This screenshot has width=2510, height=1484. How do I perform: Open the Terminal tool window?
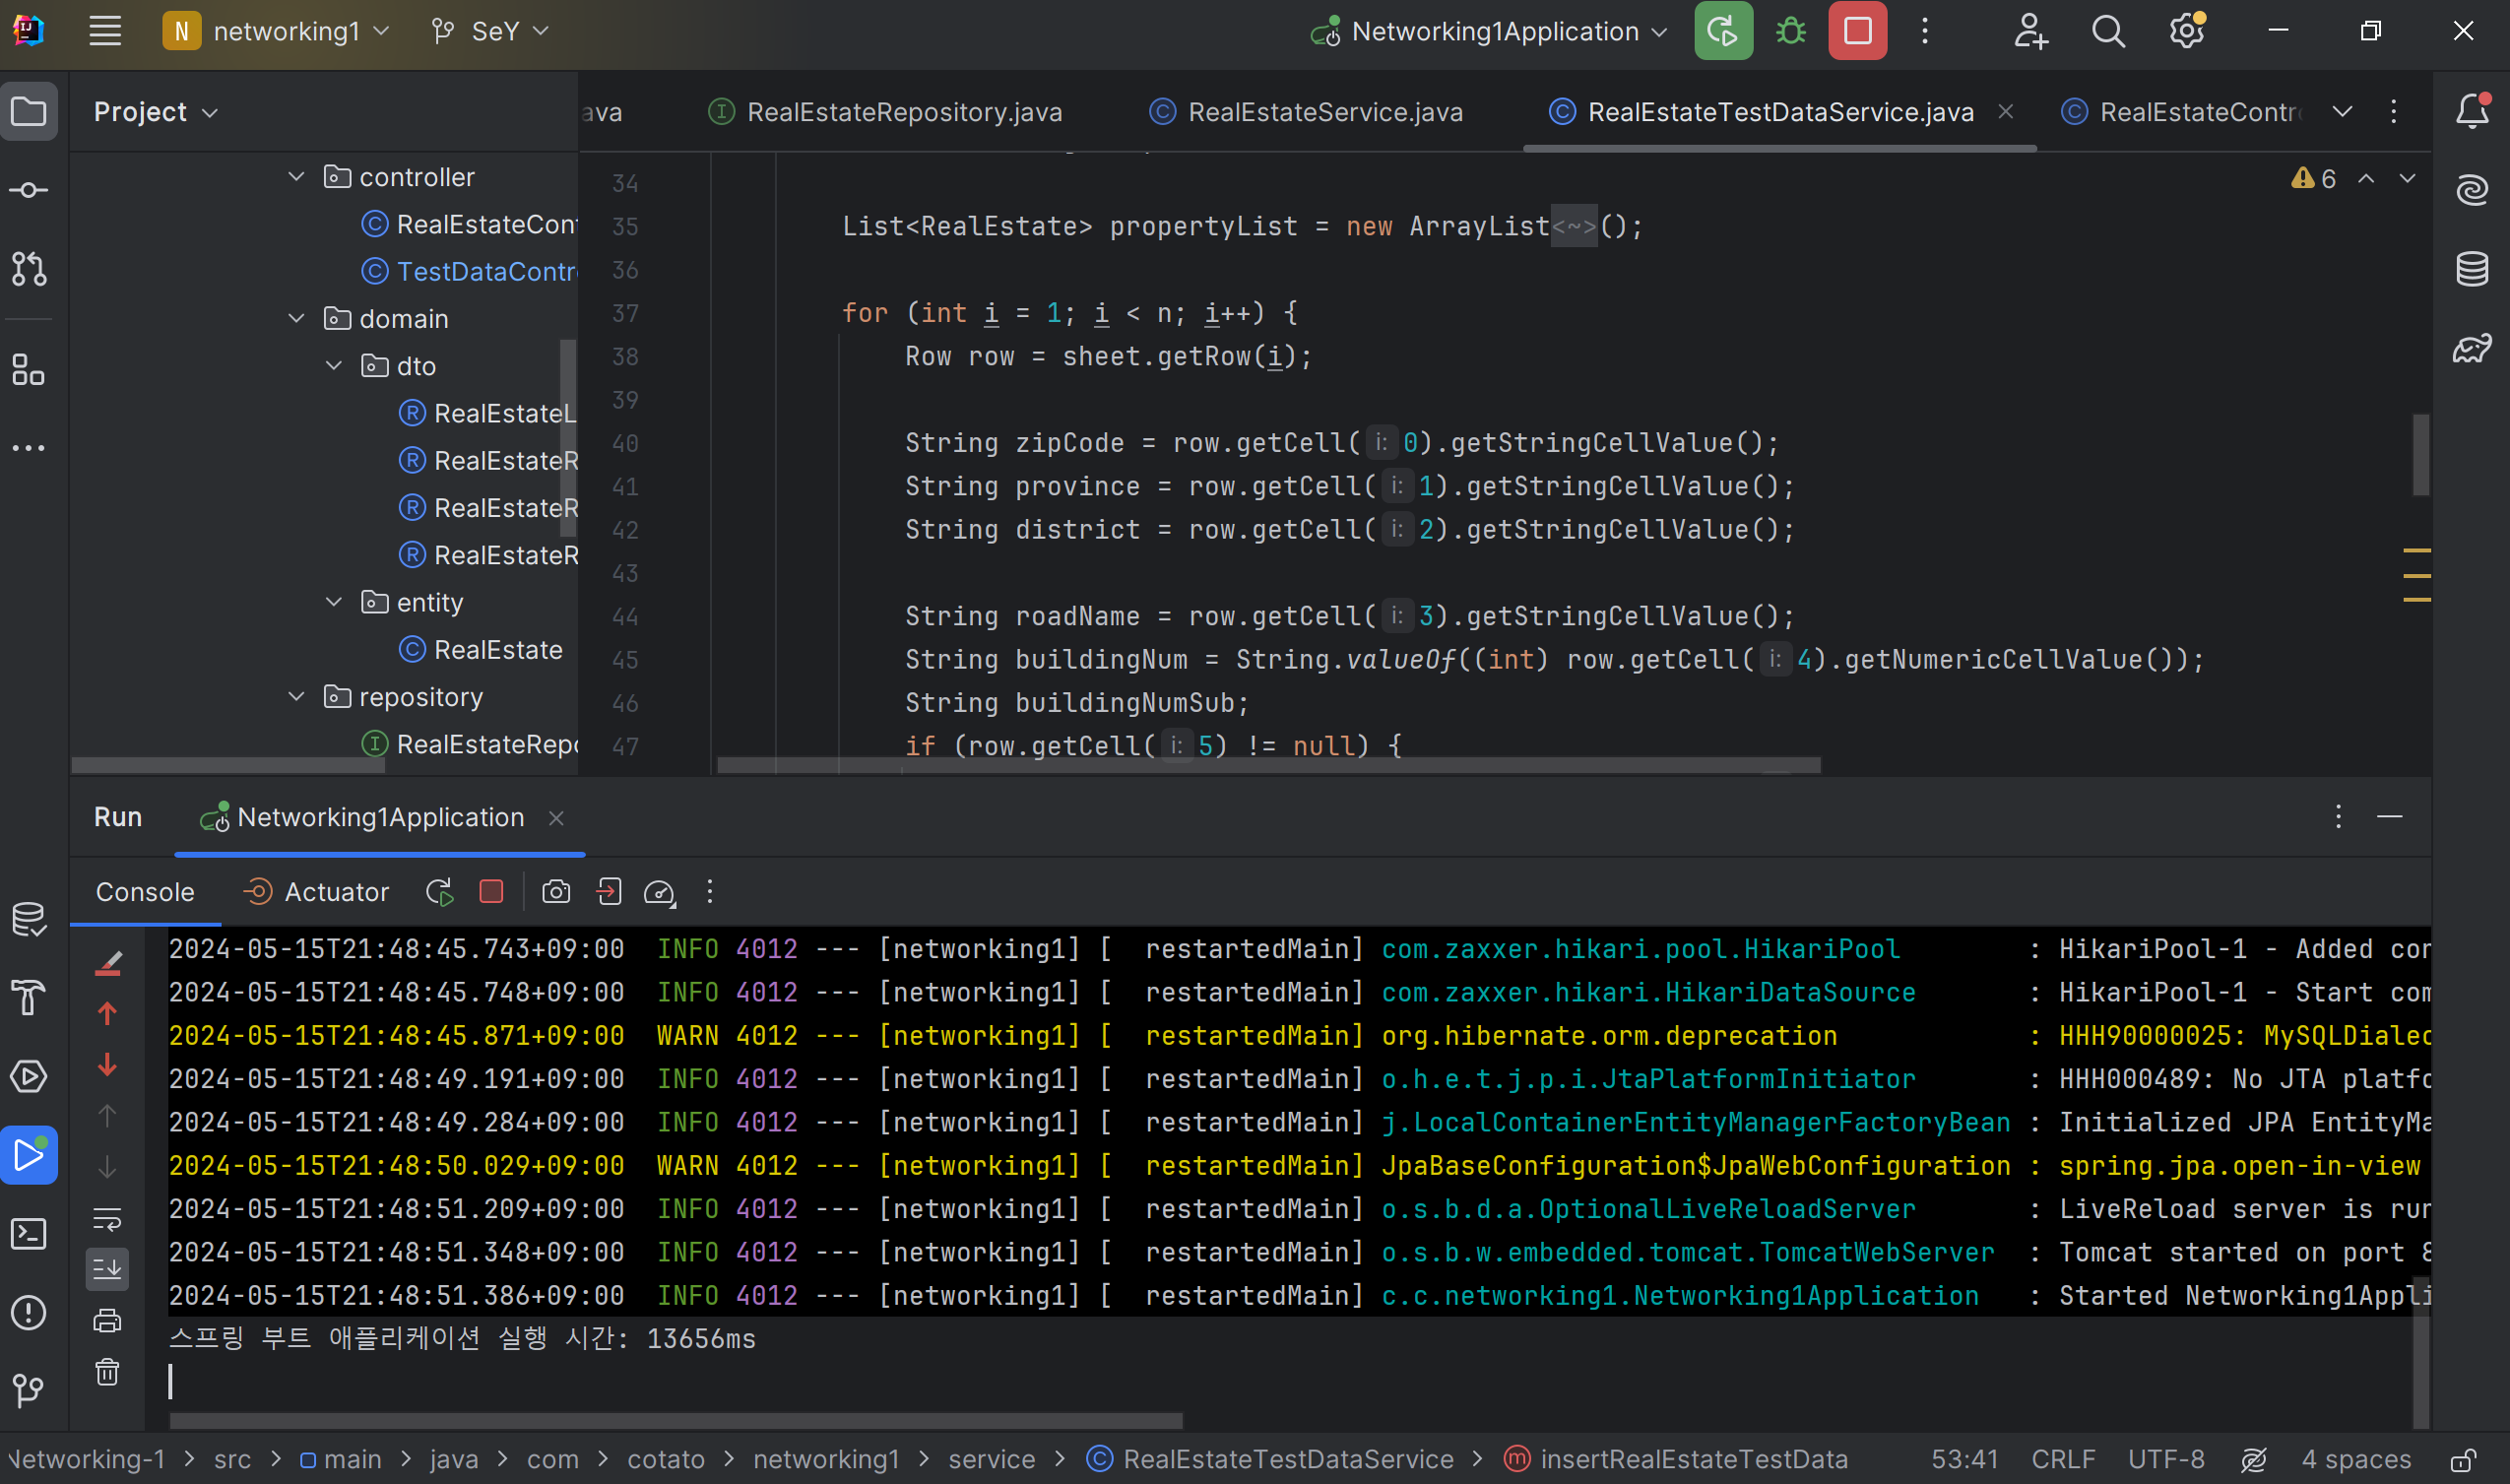(x=28, y=1234)
